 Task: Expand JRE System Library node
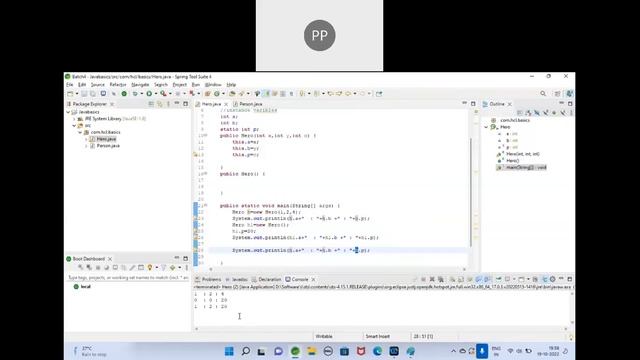pyautogui.click(x=74, y=119)
